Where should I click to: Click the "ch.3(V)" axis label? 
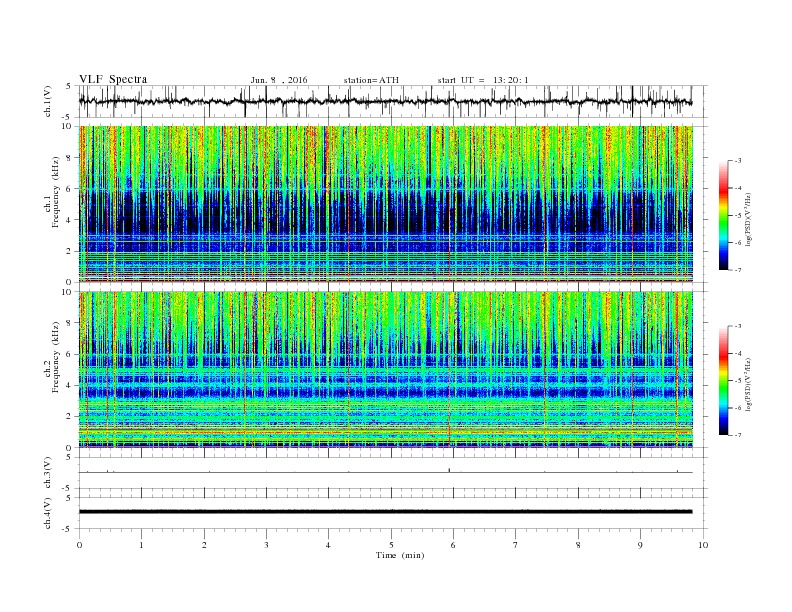pos(48,472)
